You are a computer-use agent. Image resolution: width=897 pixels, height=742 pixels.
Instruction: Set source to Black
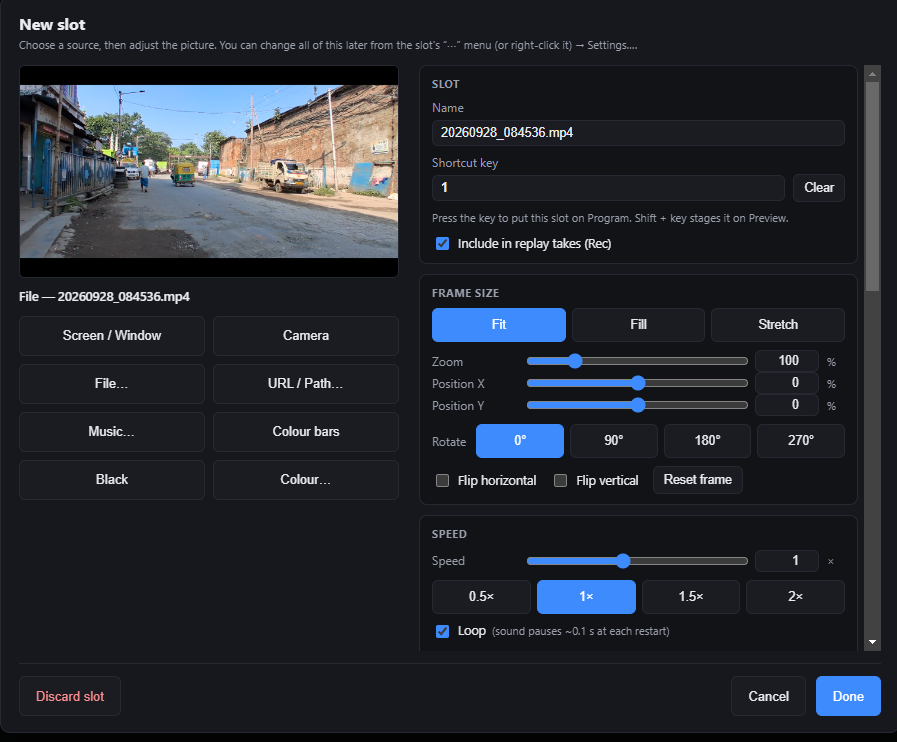click(112, 480)
